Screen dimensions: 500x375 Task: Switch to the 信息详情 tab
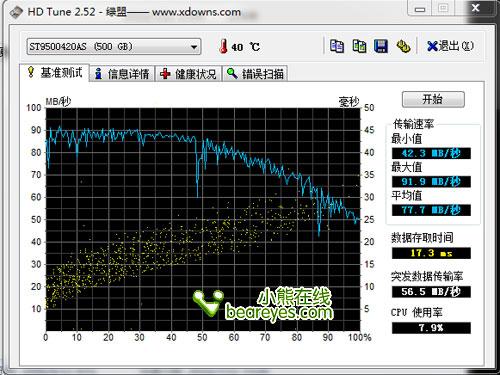[x=122, y=74]
